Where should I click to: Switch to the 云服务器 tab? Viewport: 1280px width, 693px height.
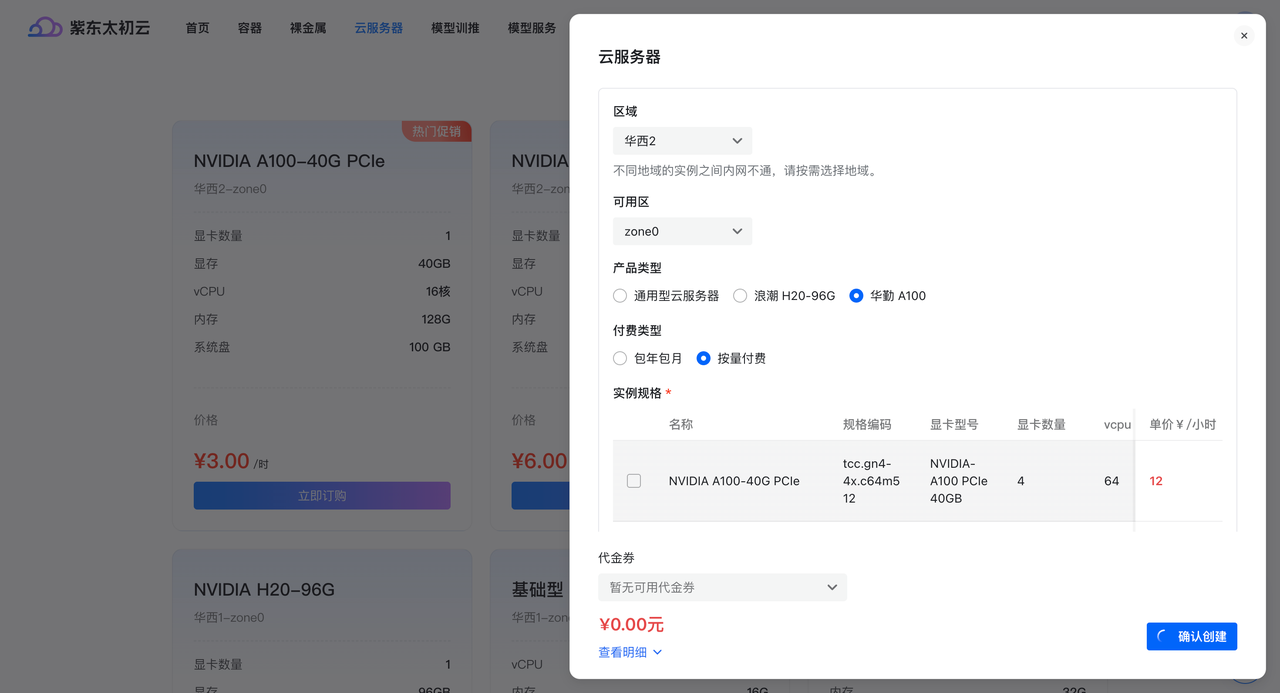(x=377, y=28)
